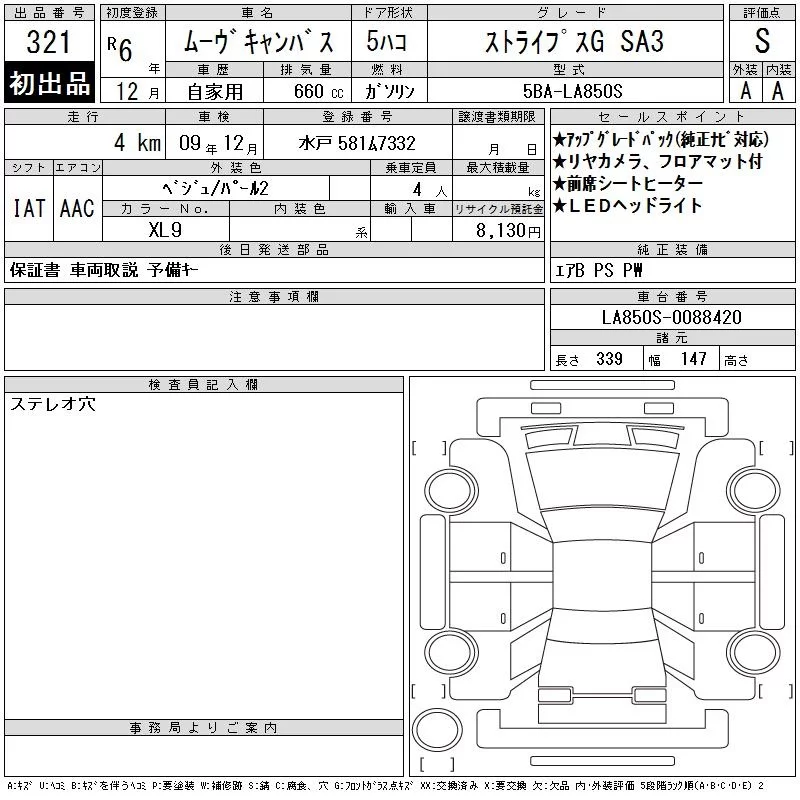Screen dimensions: 800x800
Task: Click sales point LEDヘッドライト
Action: tap(628, 206)
